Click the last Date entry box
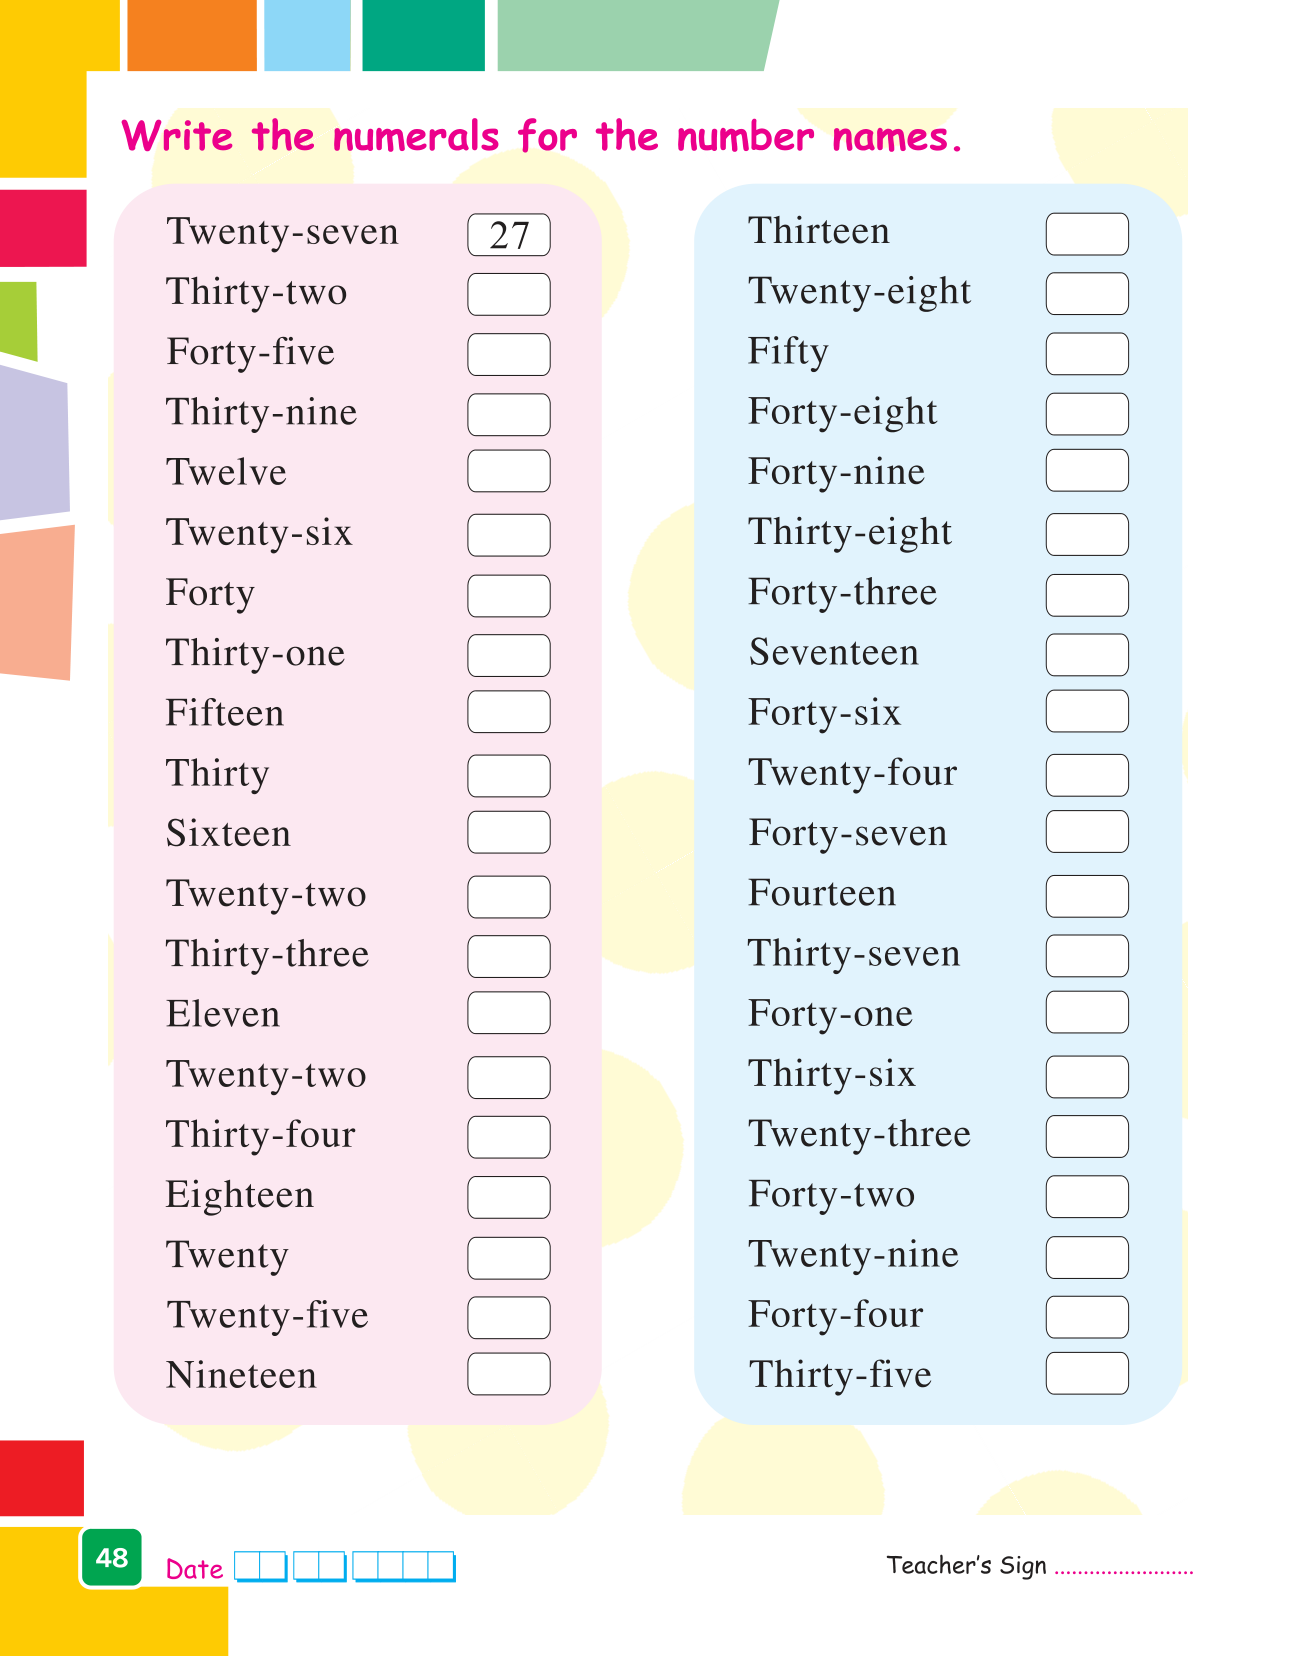Screen dimensions: 1296x1656 point(442,1566)
